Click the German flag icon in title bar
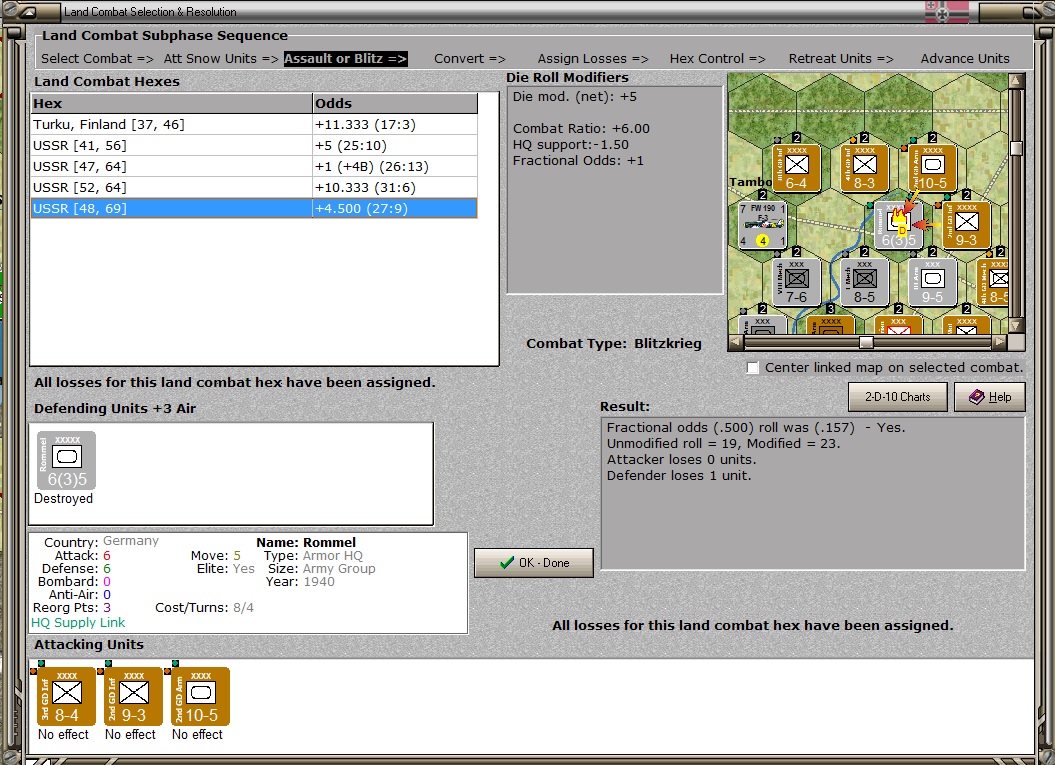The width and height of the screenshot is (1055, 765). click(x=948, y=12)
